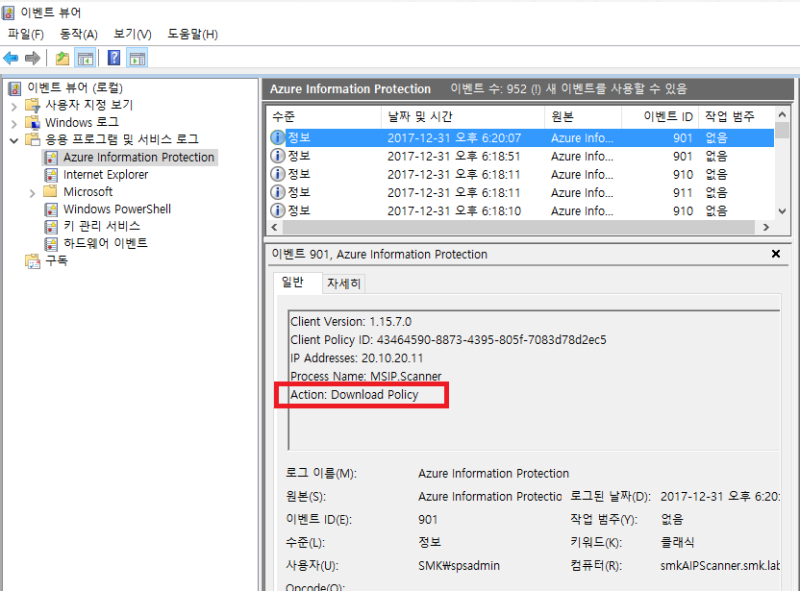Select the event 910 row at 6:18:11
Viewport: 800px width, 591px height.
[x=450, y=174]
